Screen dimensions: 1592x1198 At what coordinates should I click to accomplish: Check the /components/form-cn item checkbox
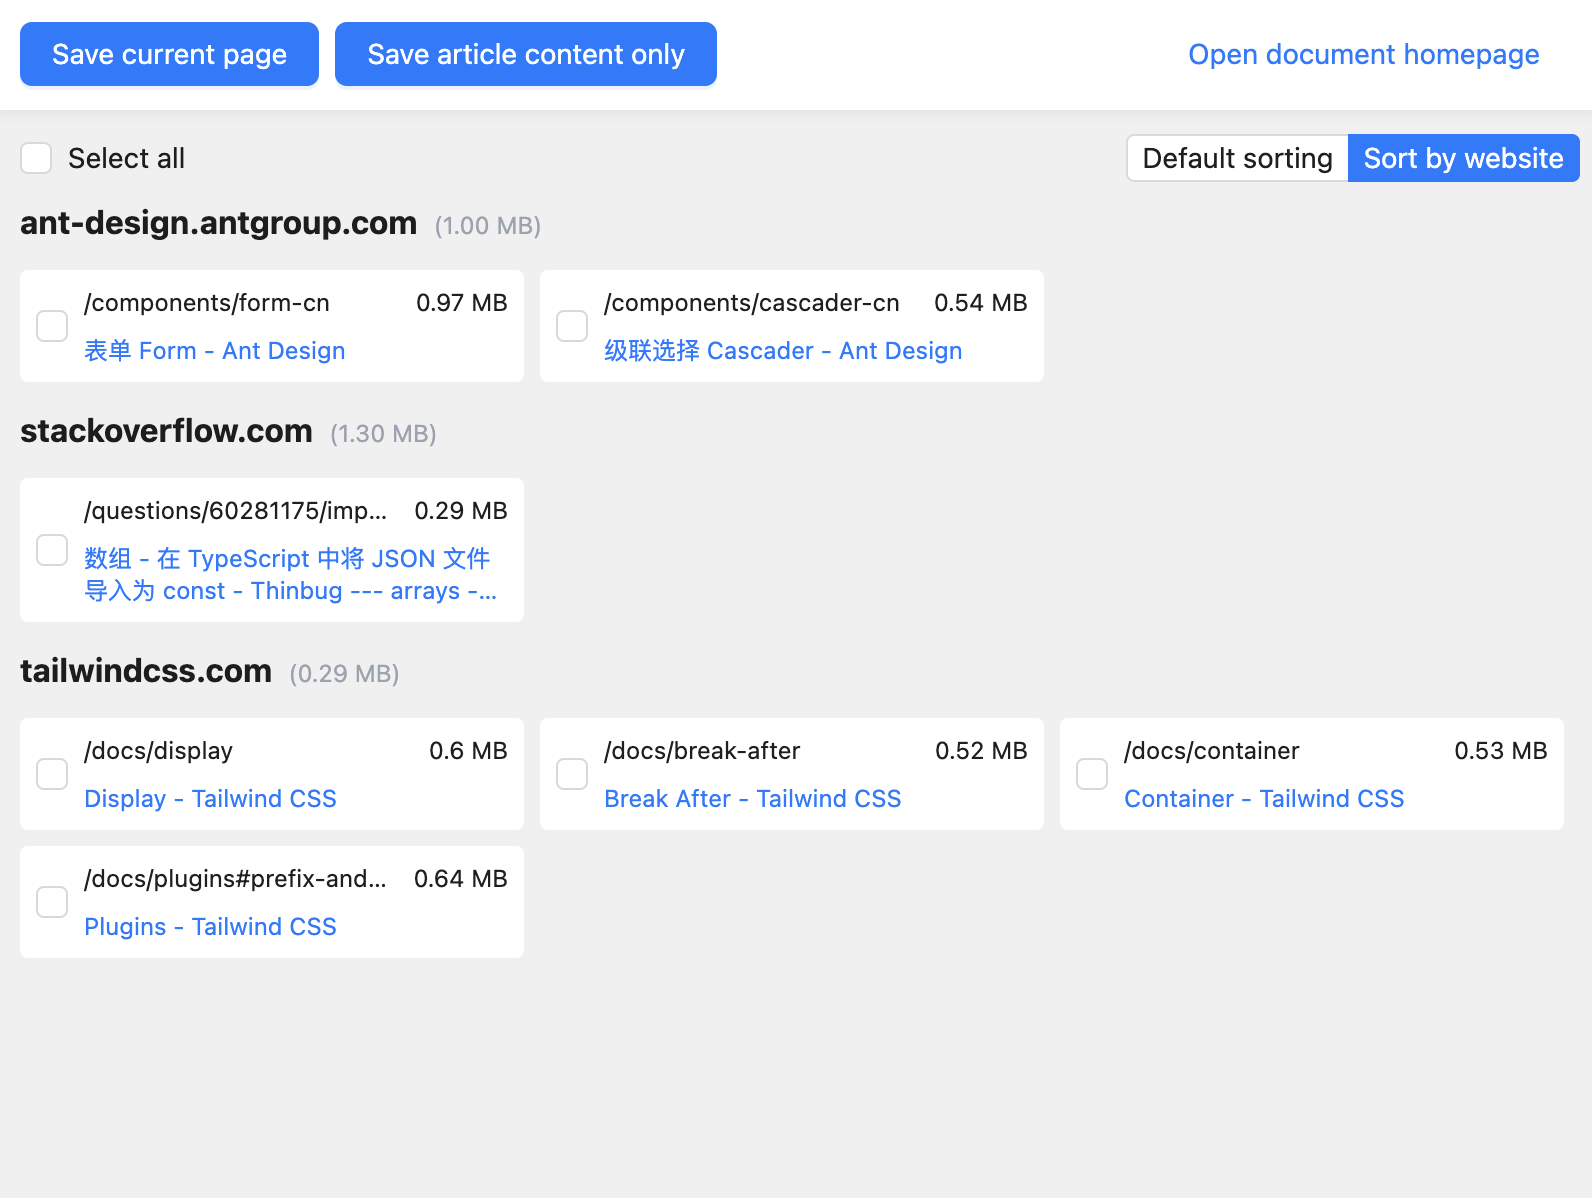52,326
